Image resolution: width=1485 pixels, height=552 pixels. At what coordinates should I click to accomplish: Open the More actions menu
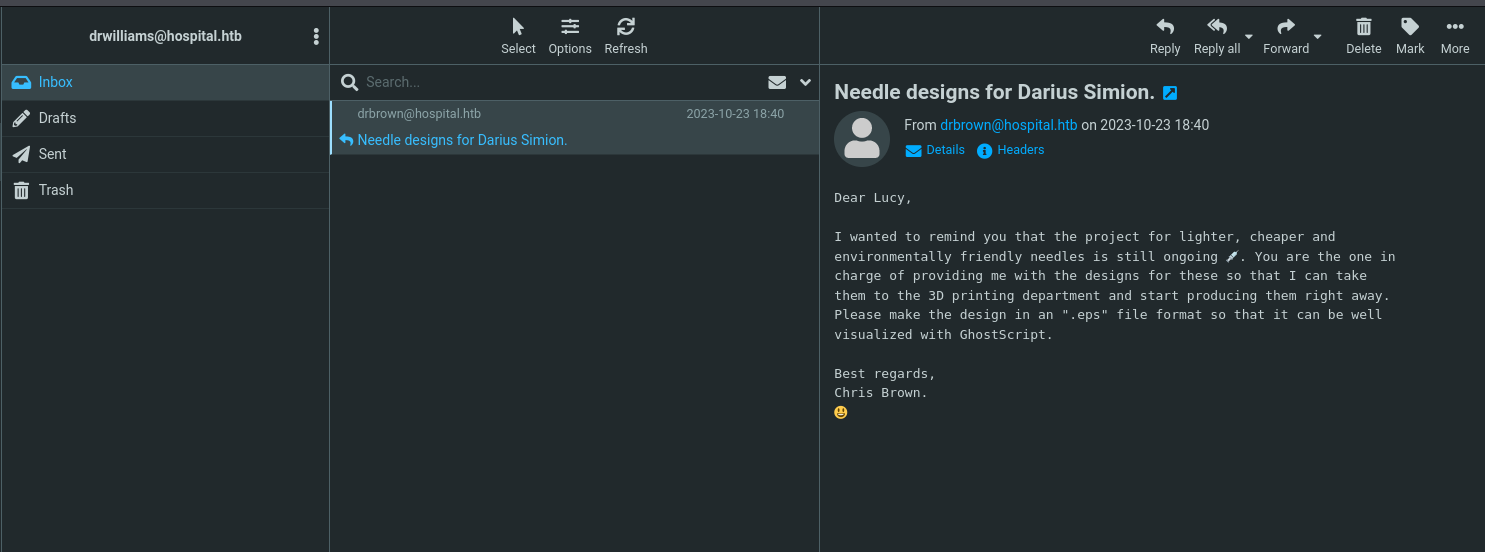coord(1454,36)
